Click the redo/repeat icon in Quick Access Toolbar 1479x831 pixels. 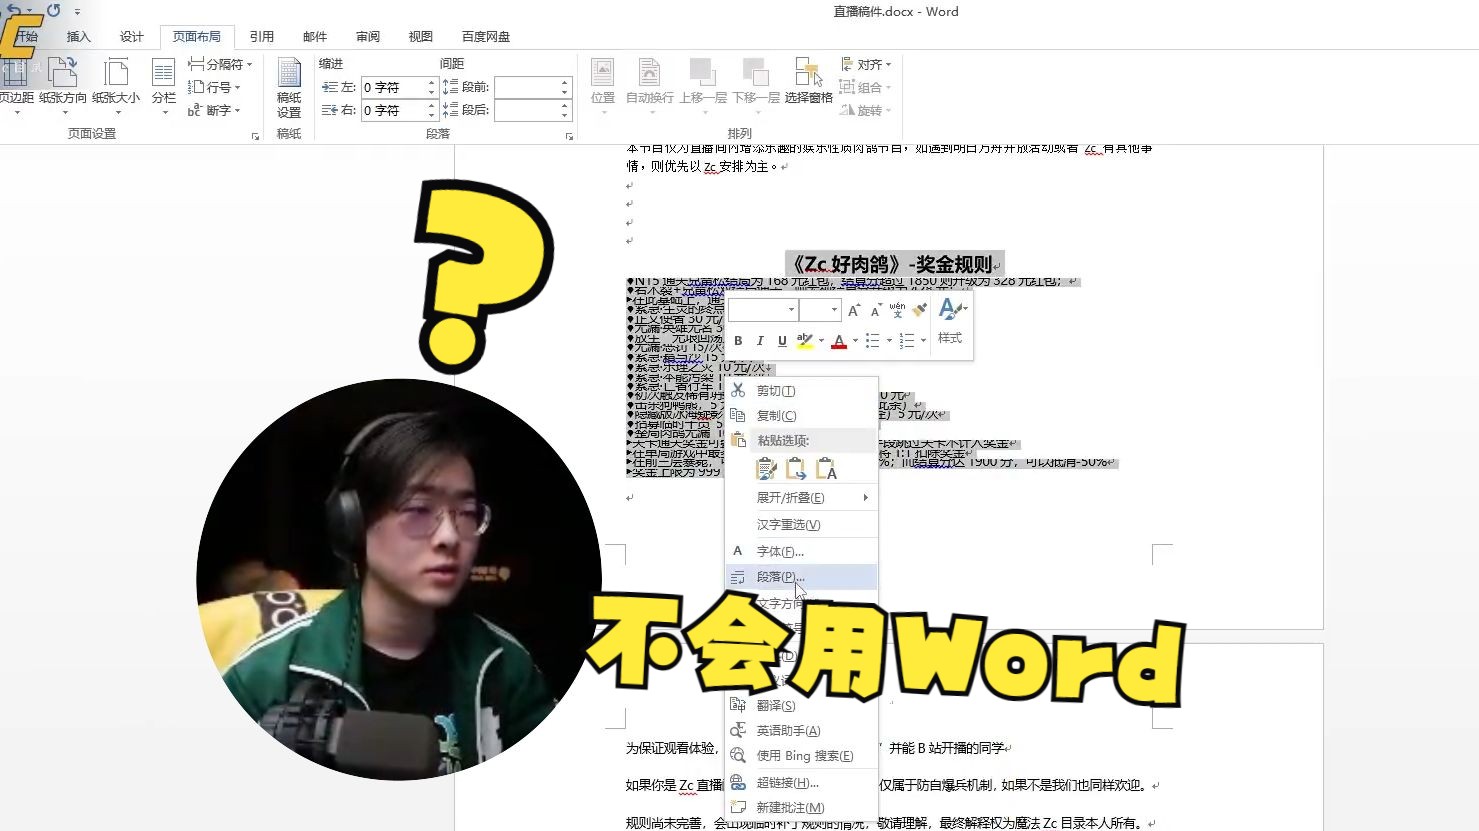[x=53, y=10]
